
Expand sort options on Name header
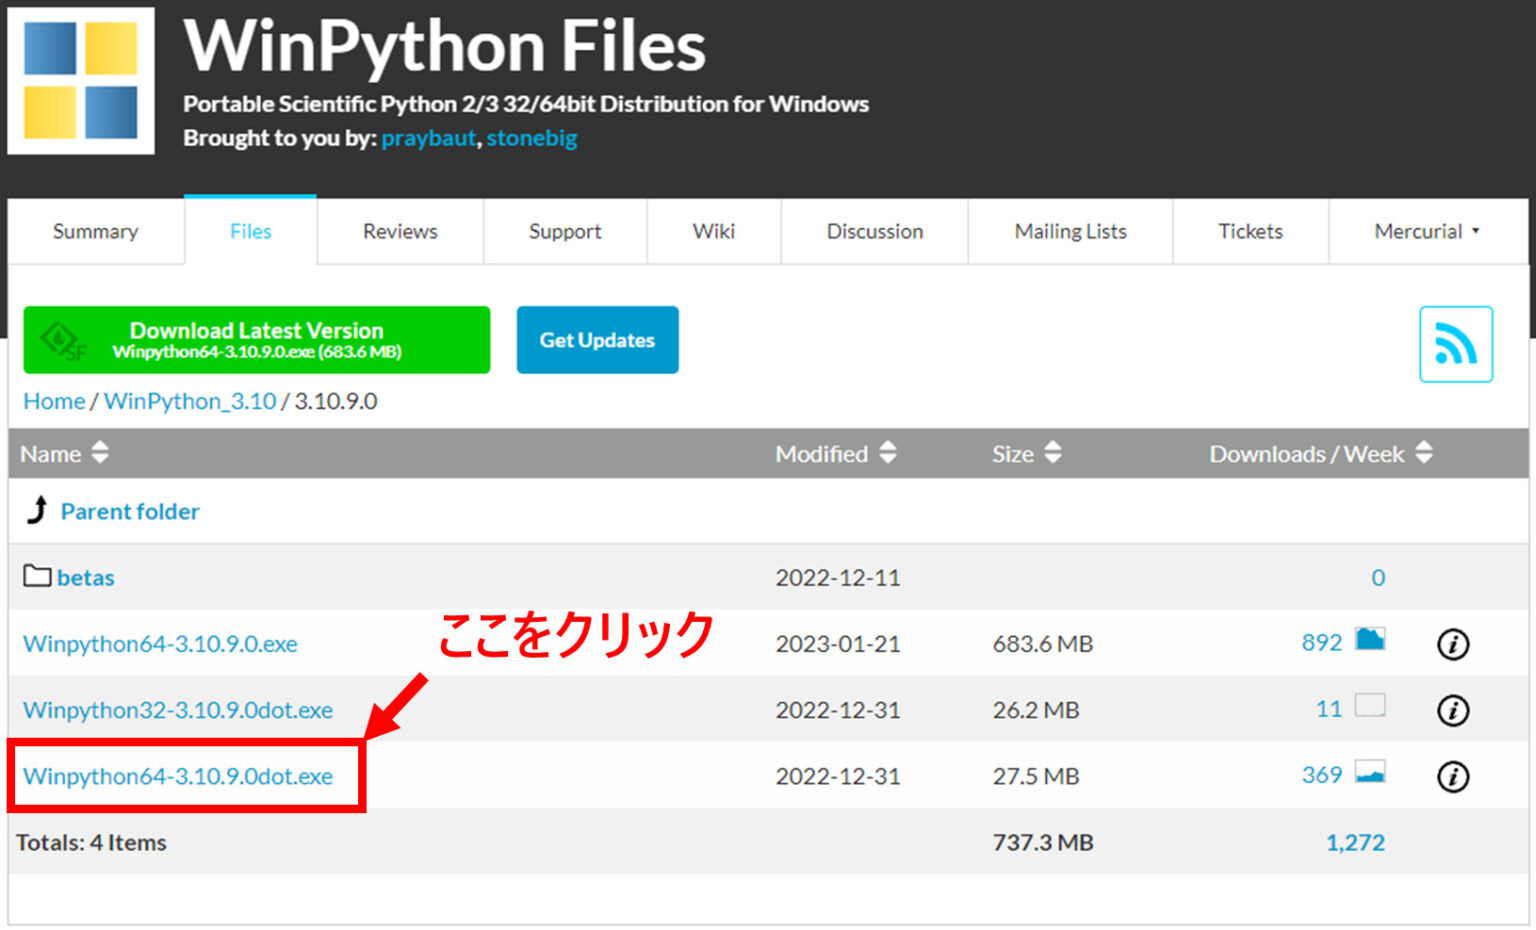99,453
